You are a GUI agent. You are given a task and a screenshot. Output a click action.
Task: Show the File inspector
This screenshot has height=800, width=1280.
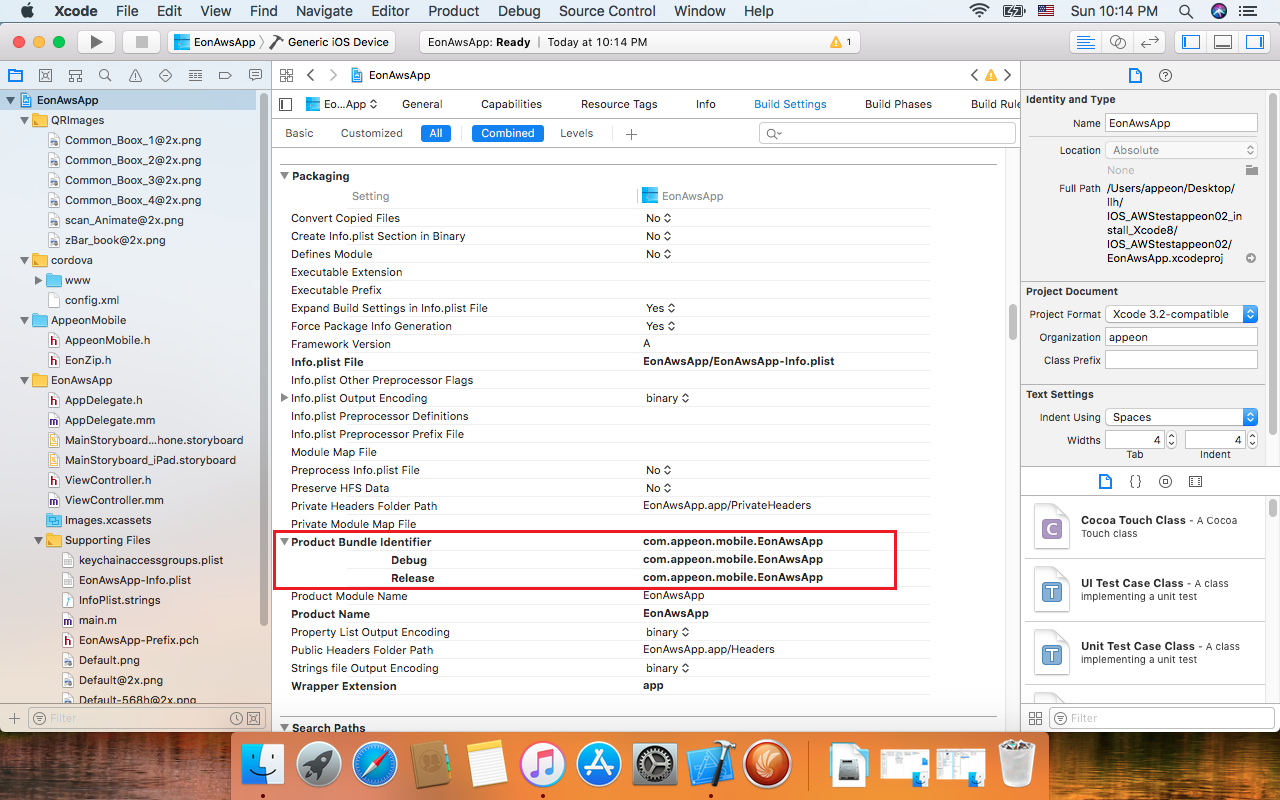1135,75
